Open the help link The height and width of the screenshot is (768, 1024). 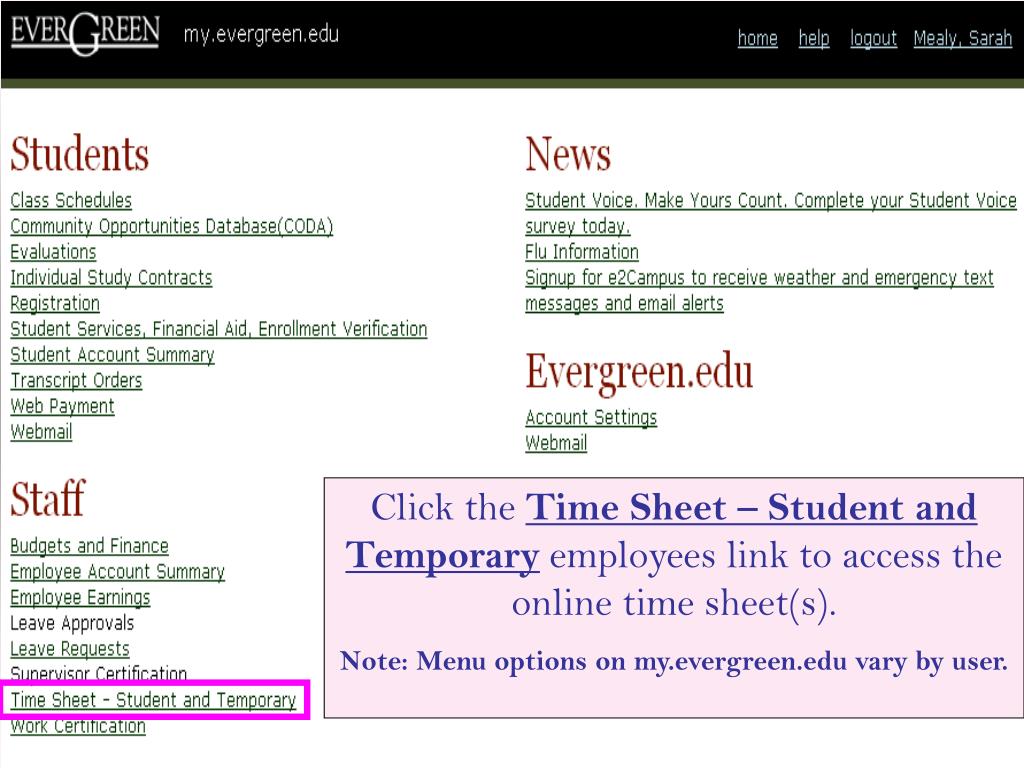[x=814, y=39]
